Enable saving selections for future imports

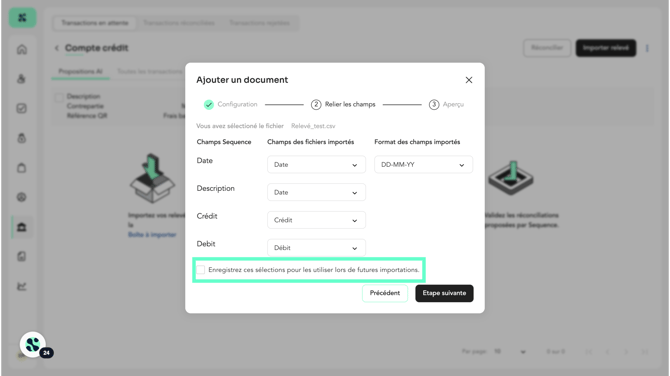click(x=200, y=270)
